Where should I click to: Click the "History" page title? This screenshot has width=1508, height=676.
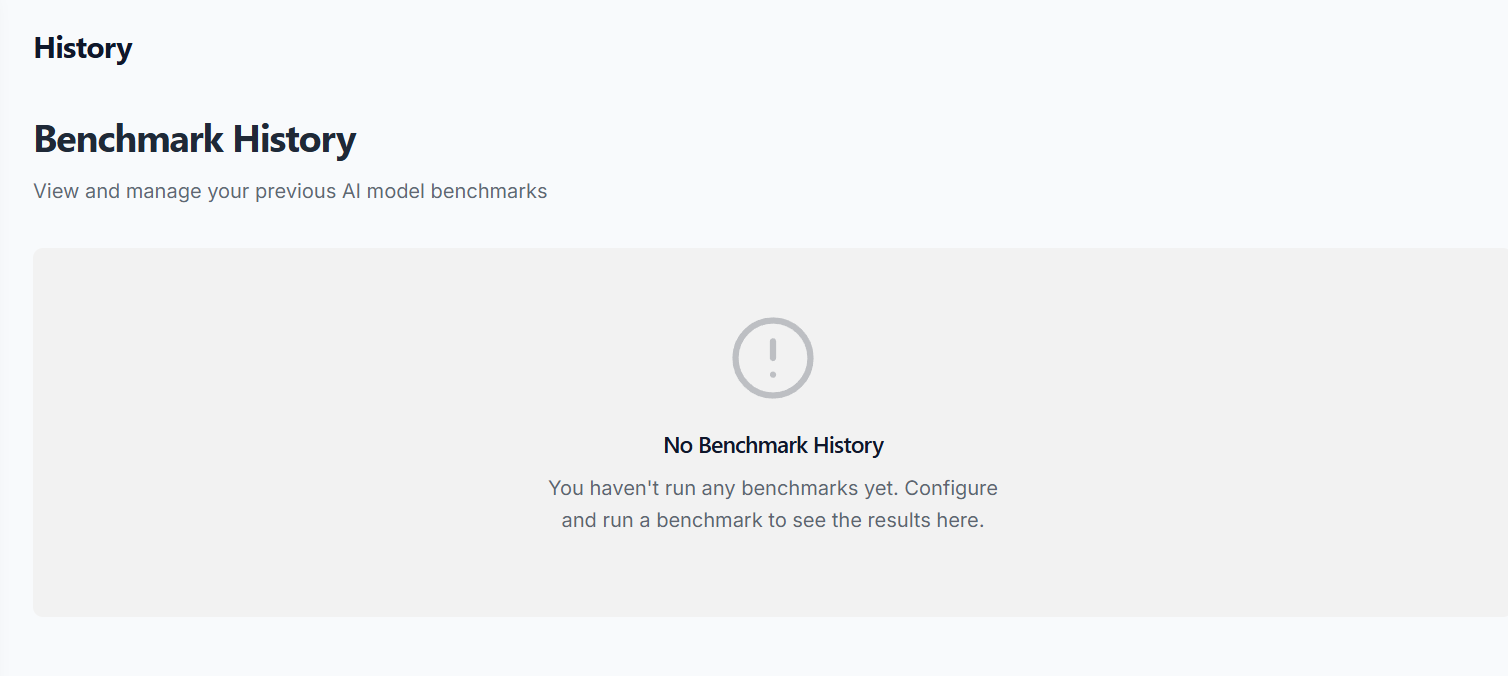pos(83,48)
